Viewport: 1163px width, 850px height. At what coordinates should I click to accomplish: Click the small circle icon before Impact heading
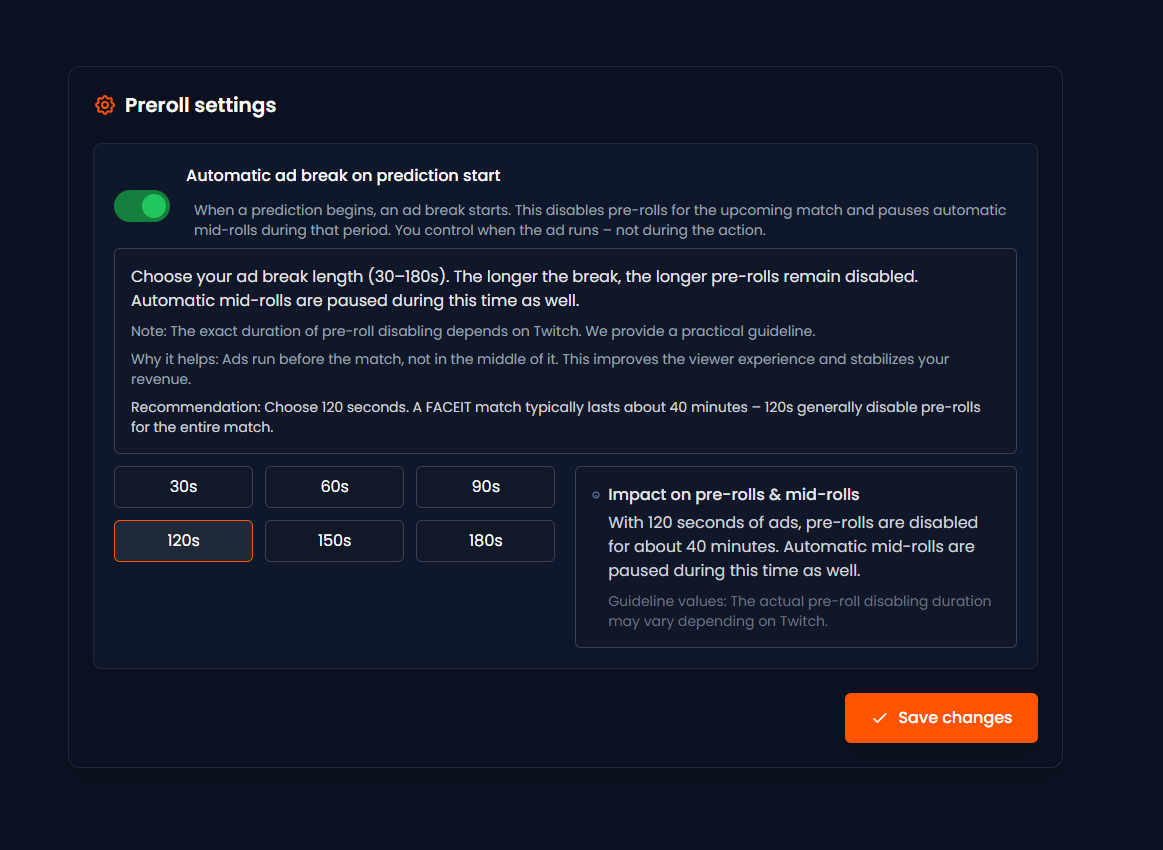pyautogui.click(x=596, y=495)
